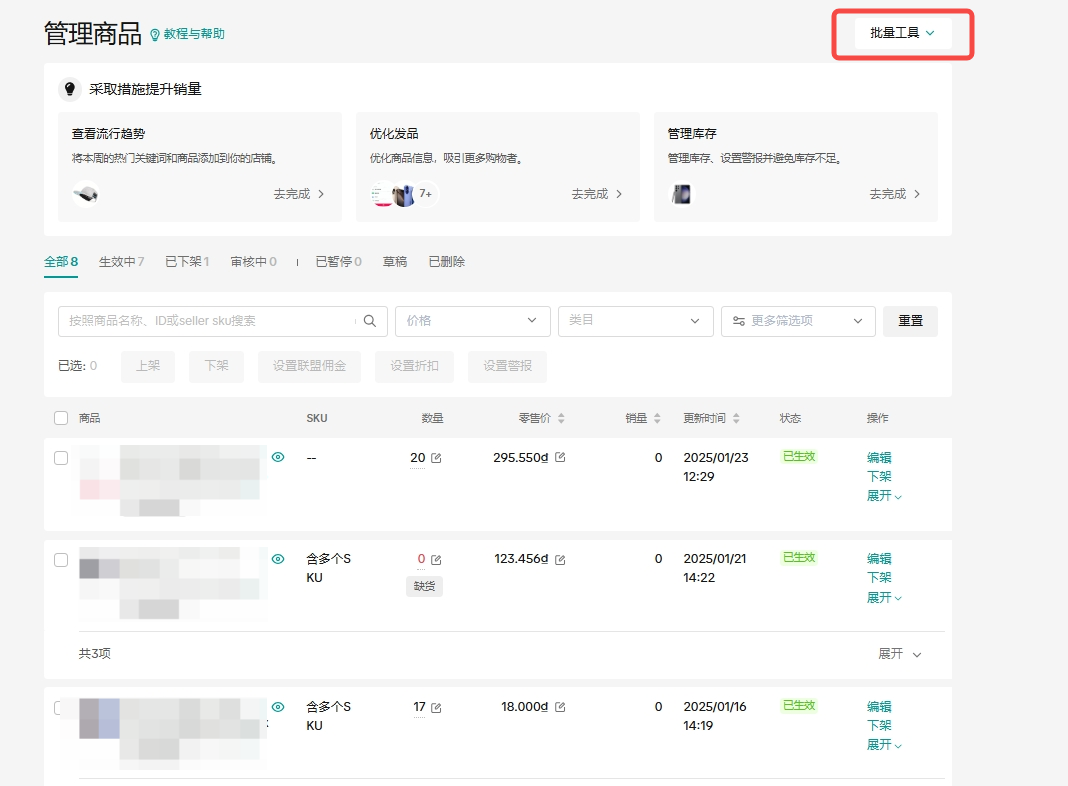The width and height of the screenshot is (1068, 786).
Task: Click edit price icon beside 295.550đ
Action: (x=560, y=457)
